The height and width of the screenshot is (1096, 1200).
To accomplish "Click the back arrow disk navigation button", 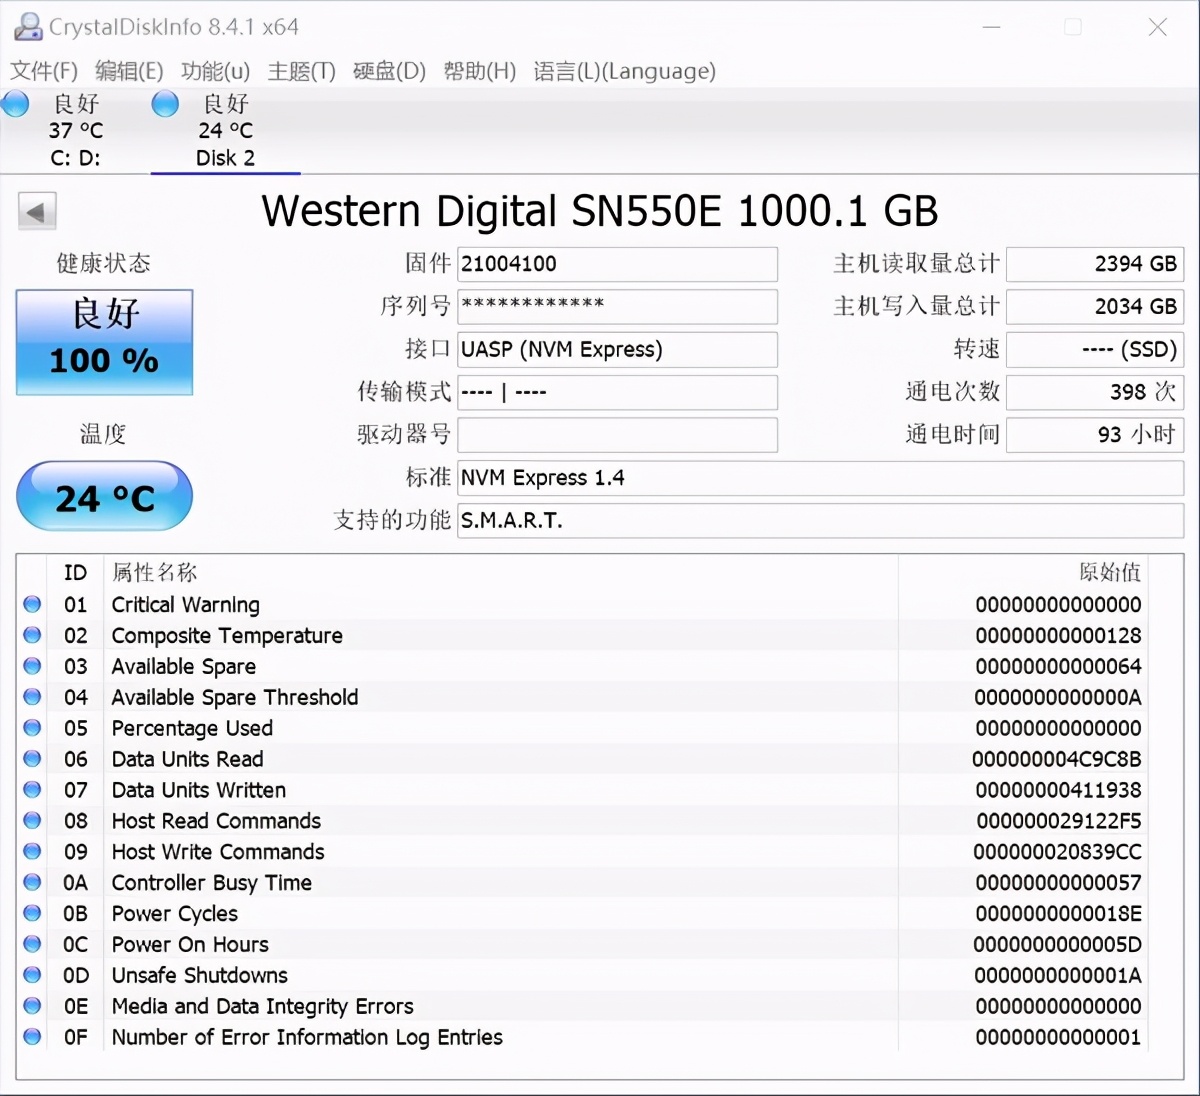I will tap(37, 212).
